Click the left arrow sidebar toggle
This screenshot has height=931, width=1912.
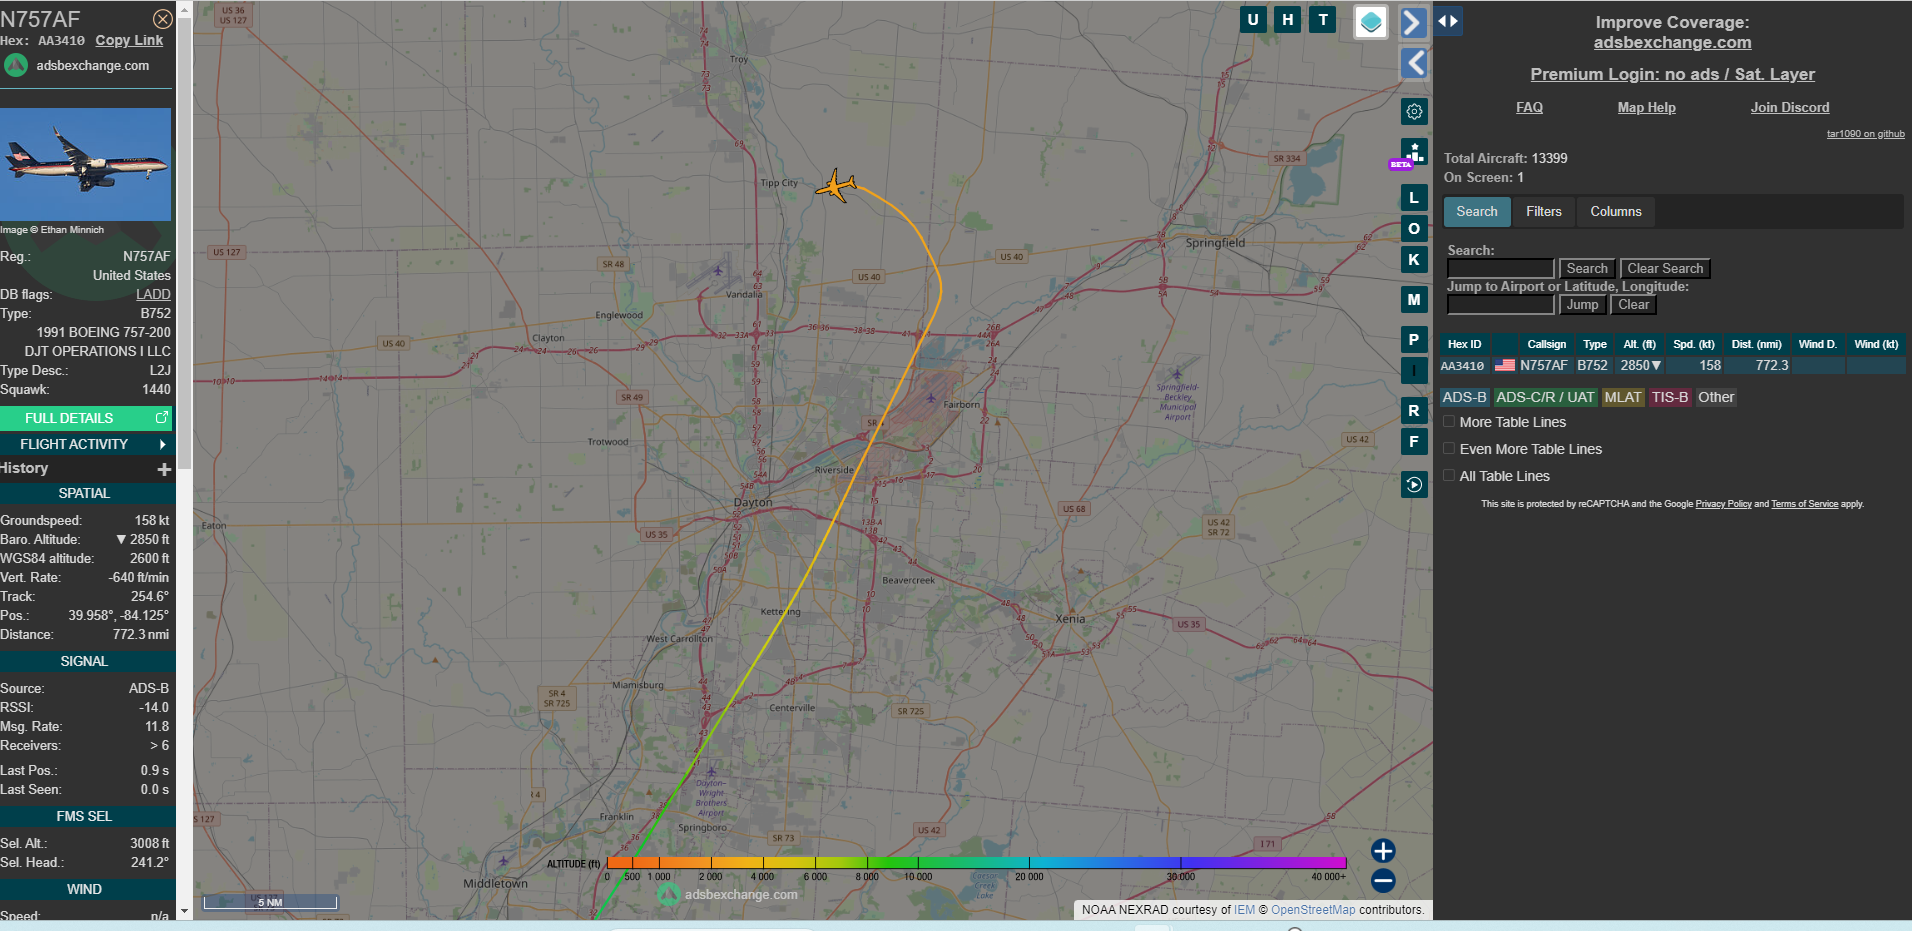click(x=1414, y=63)
